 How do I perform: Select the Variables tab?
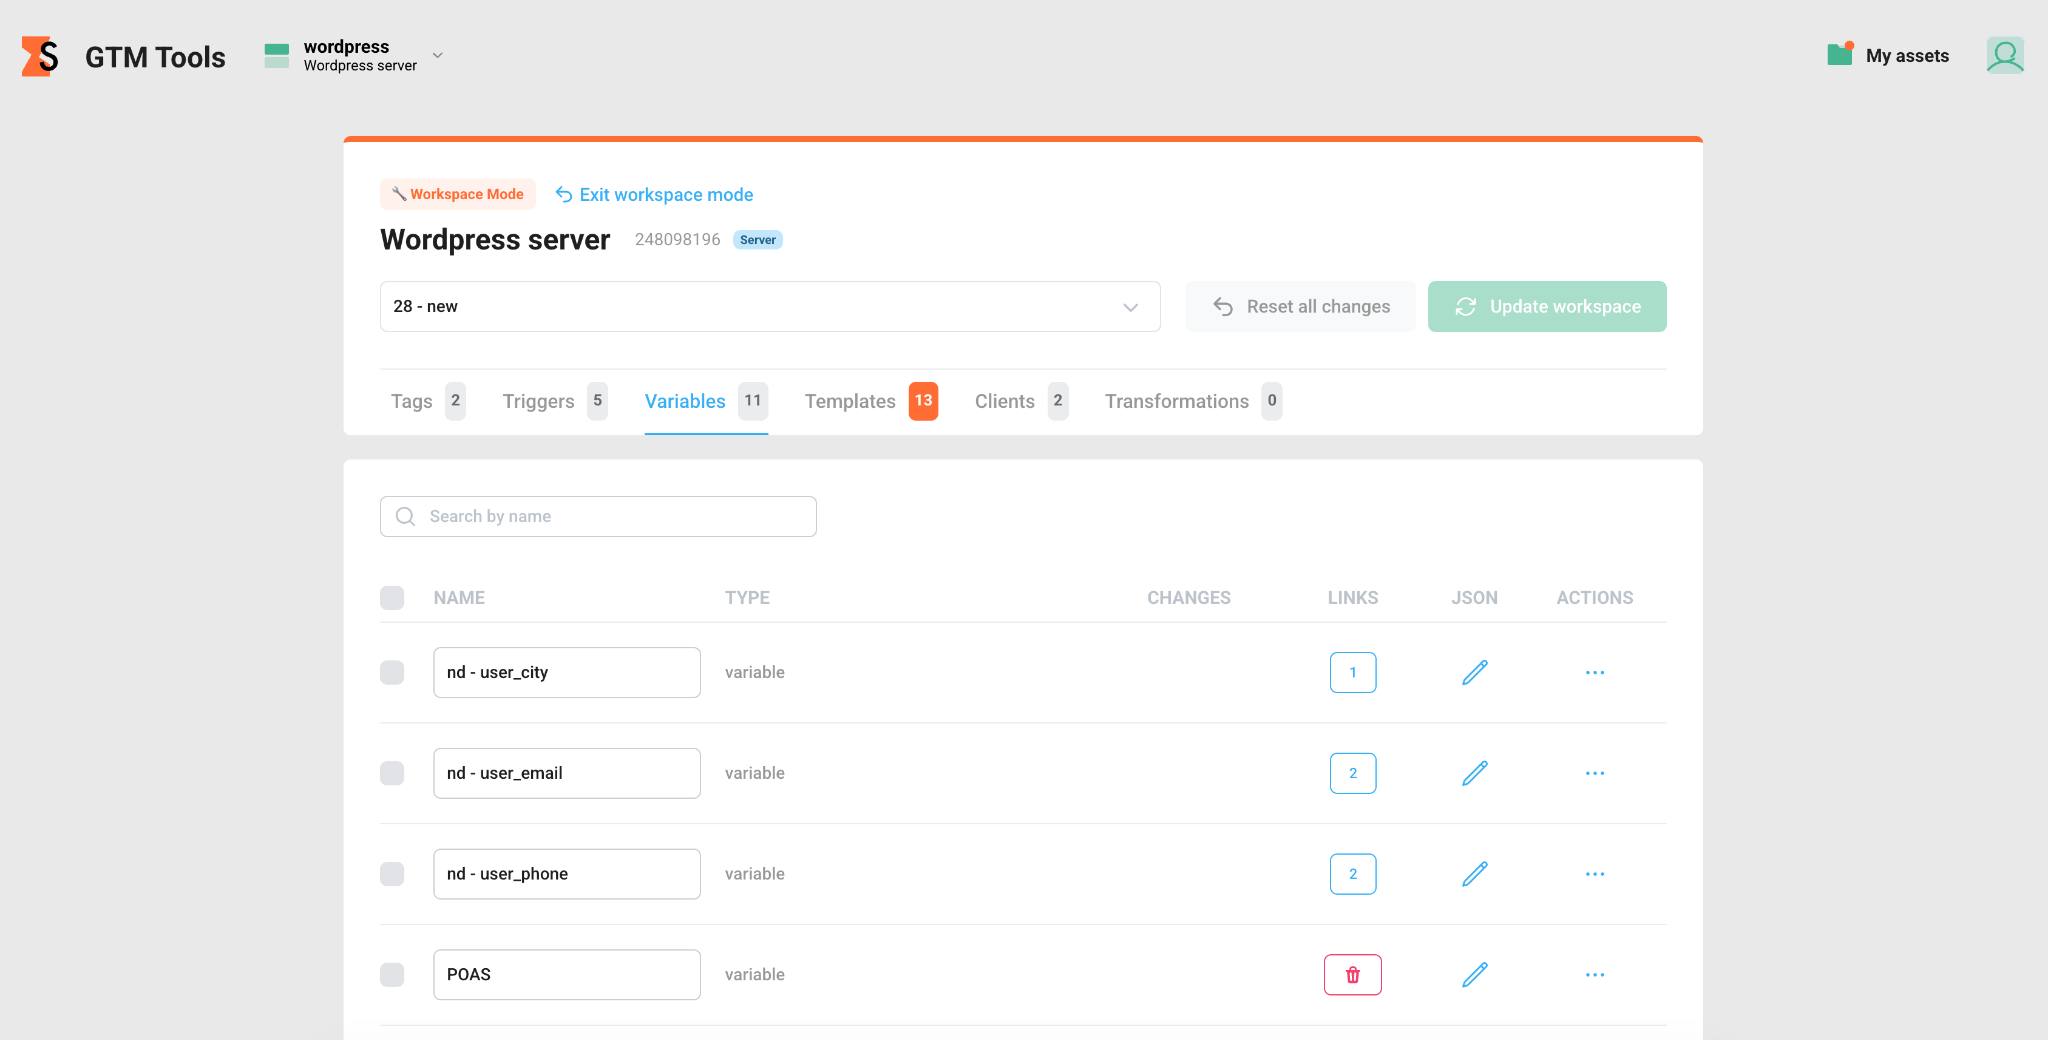point(706,401)
